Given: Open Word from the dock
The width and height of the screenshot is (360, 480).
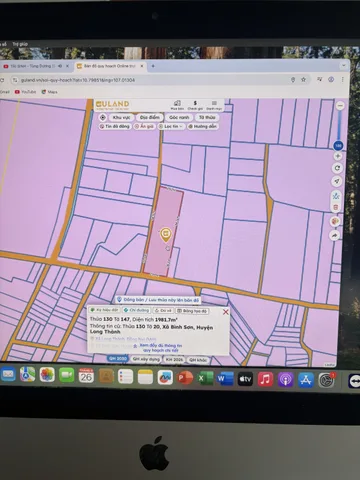Looking at the screenshot, I should [225, 379].
